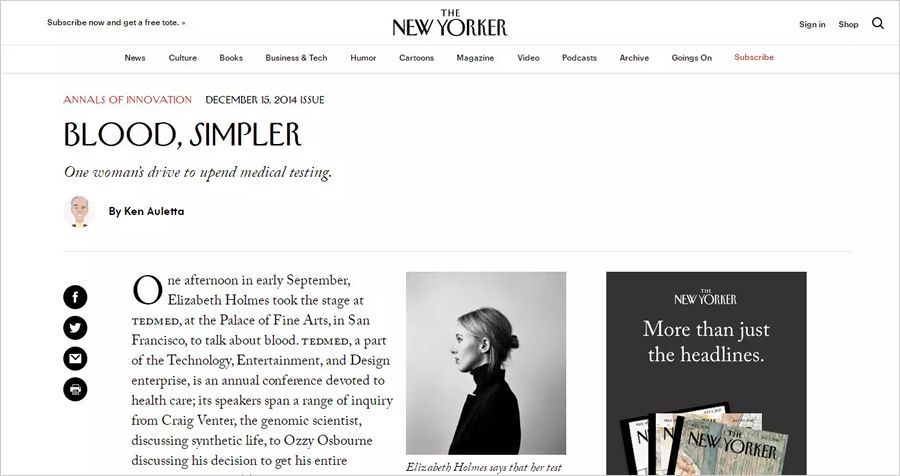Screen dimensions: 900x476
Task: Share article via Twitter bird icon
Action: tap(75, 328)
